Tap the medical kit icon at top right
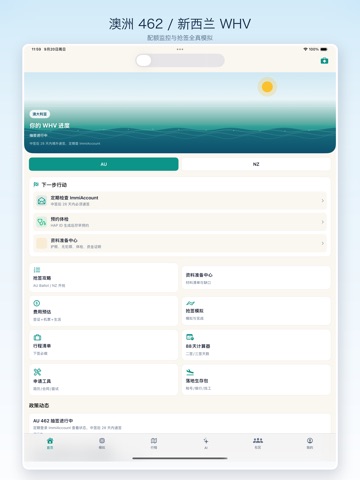This screenshot has height=480, width=360. (x=324, y=61)
